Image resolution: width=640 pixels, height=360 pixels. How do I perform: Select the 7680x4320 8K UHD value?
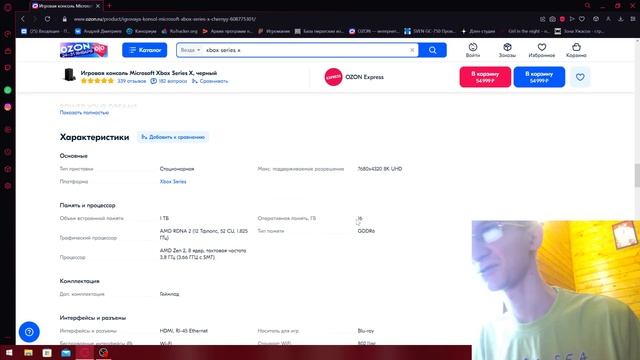pos(380,169)
